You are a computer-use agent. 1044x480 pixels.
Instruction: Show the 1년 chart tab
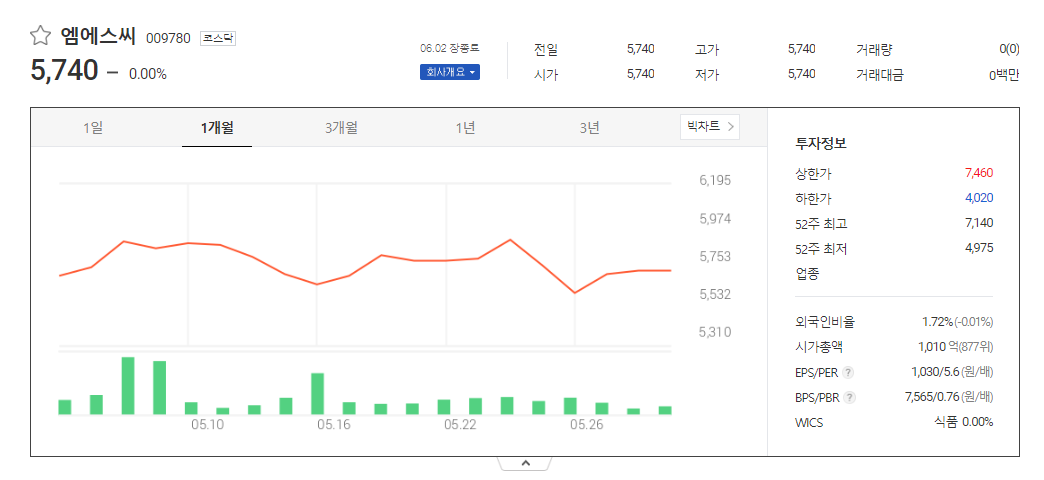click(465, 128)
